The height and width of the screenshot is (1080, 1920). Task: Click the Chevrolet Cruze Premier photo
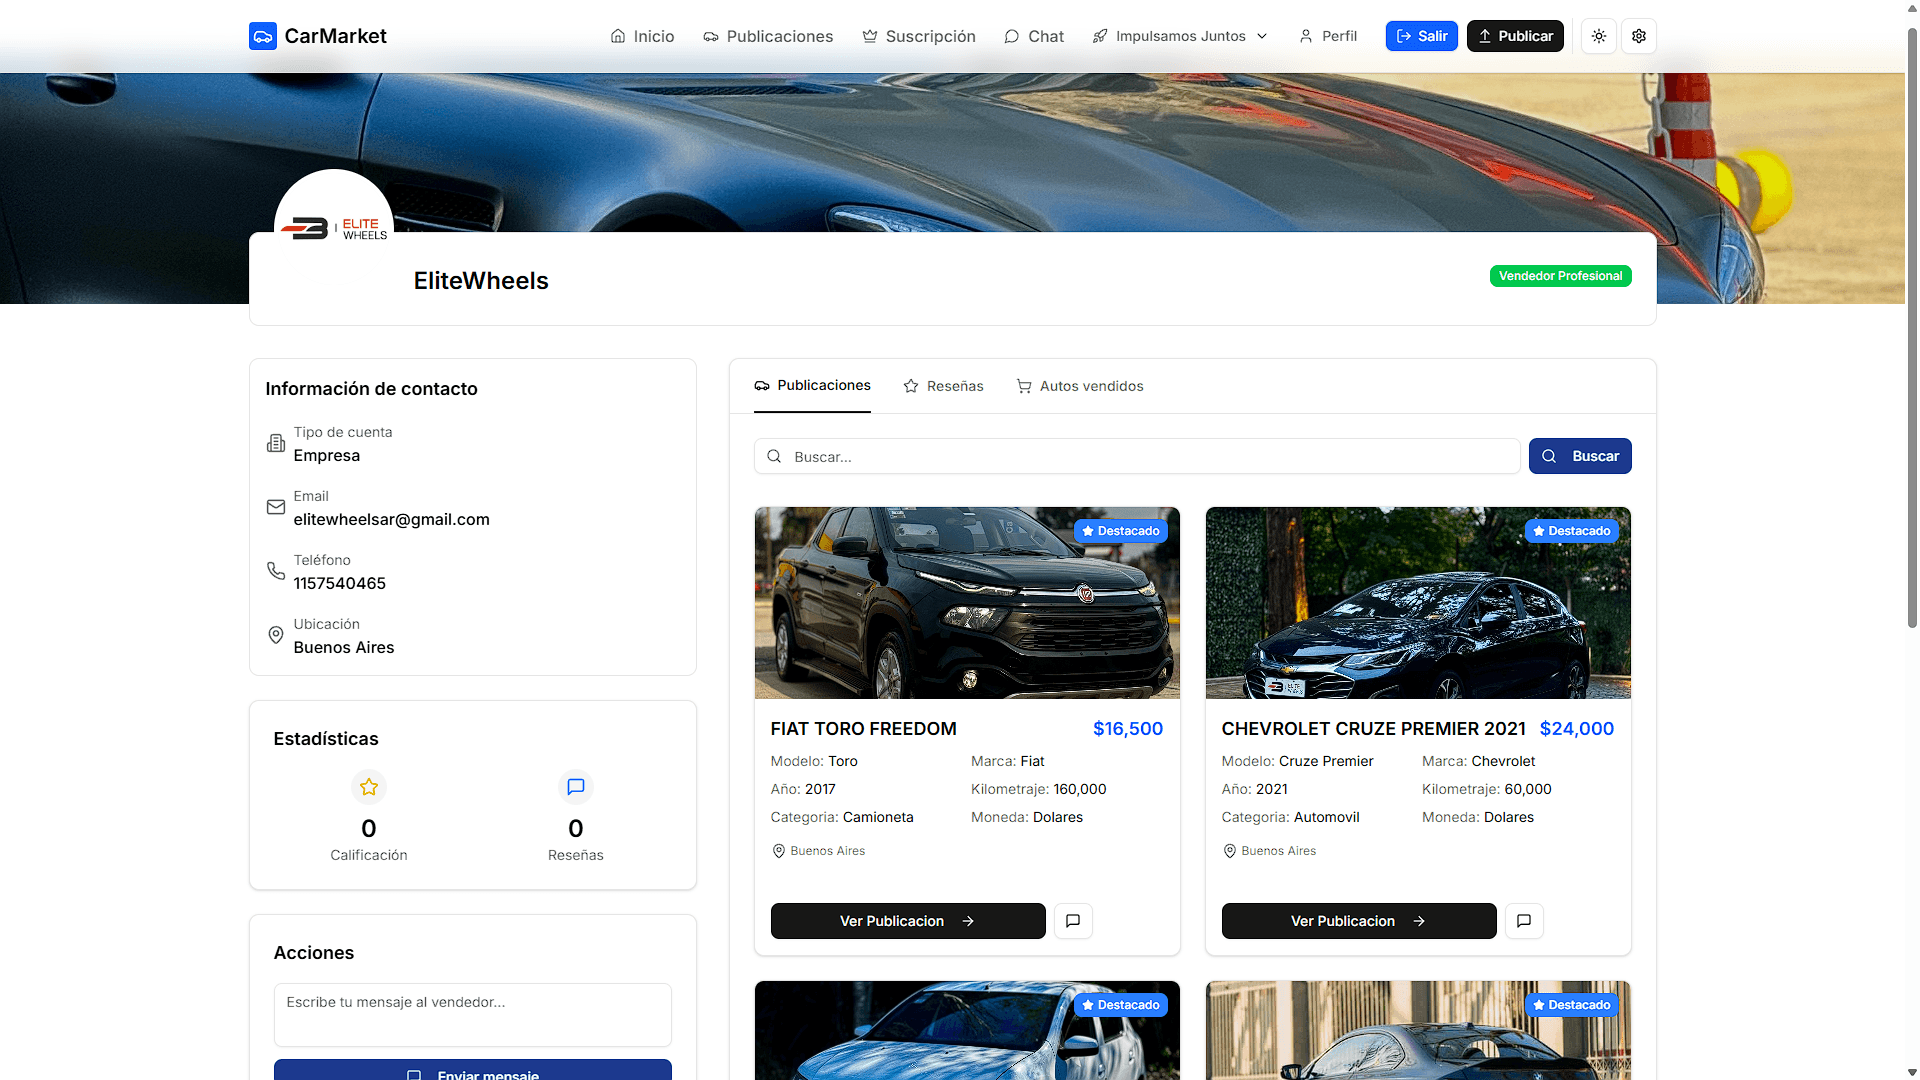click(1418, 603)
